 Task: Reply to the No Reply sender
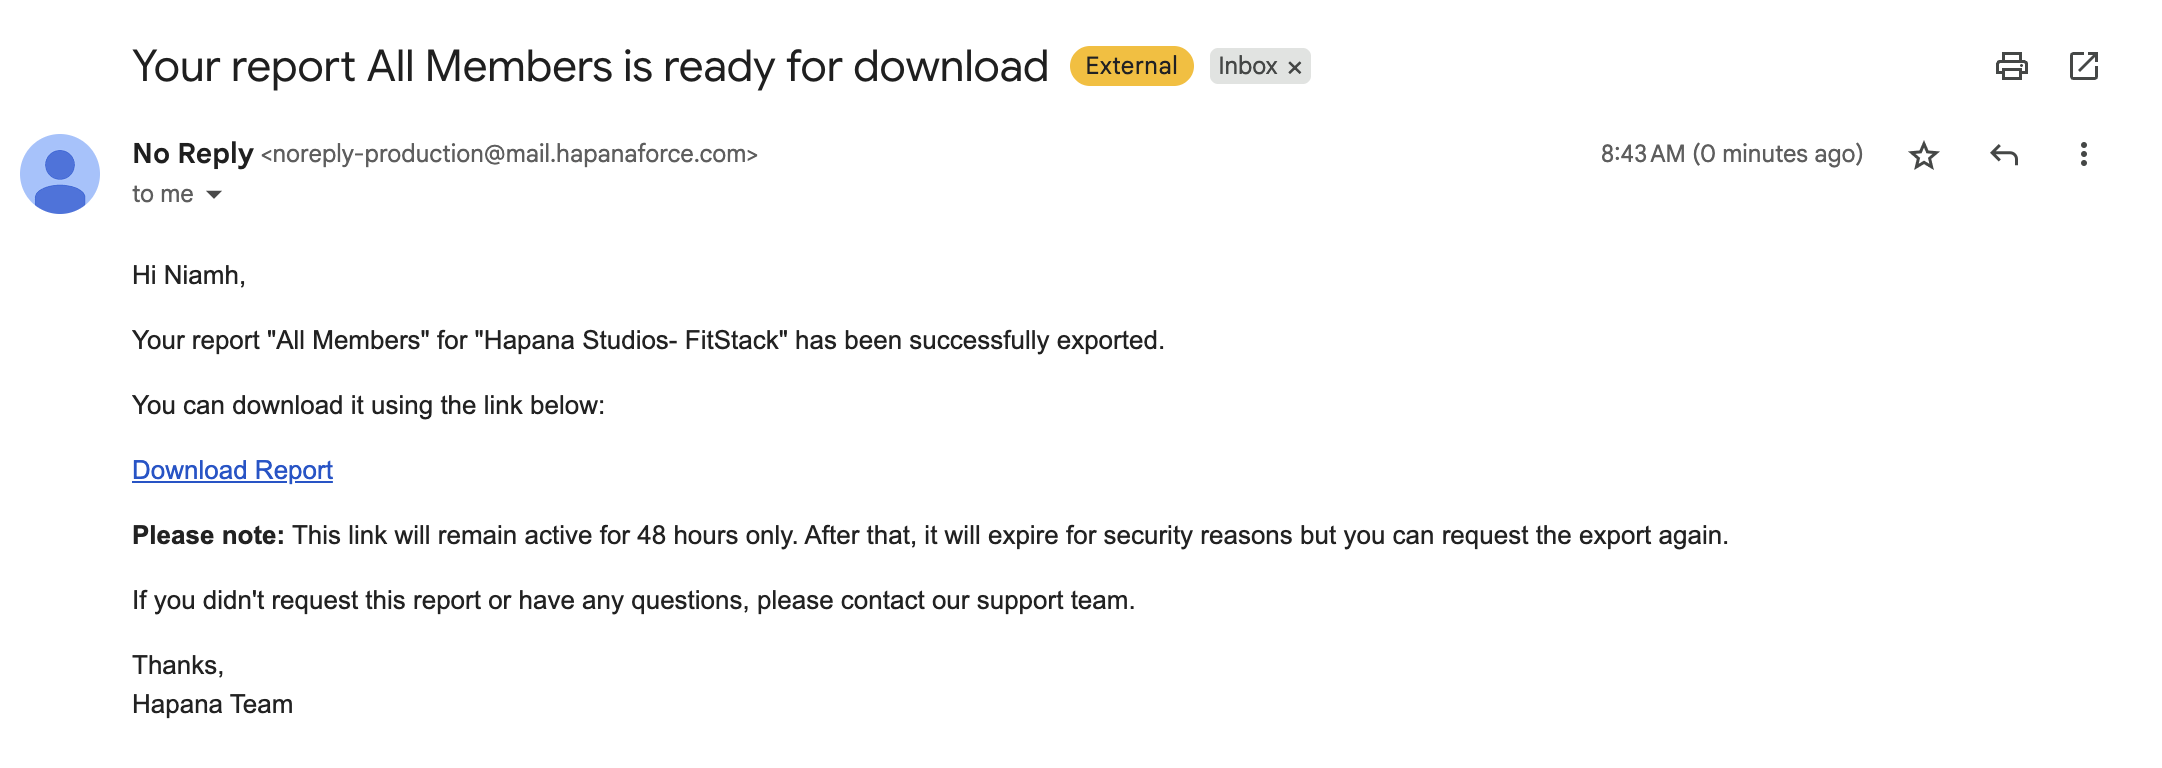pos(2004,155)
